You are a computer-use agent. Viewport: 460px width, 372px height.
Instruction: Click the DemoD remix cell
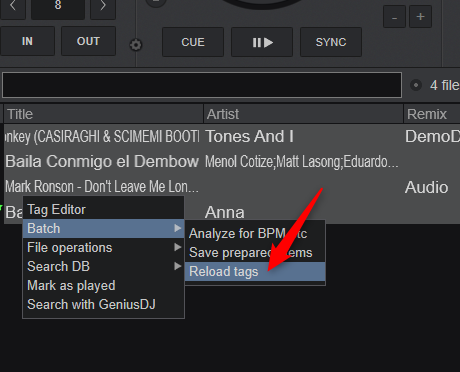click(432, 136)
